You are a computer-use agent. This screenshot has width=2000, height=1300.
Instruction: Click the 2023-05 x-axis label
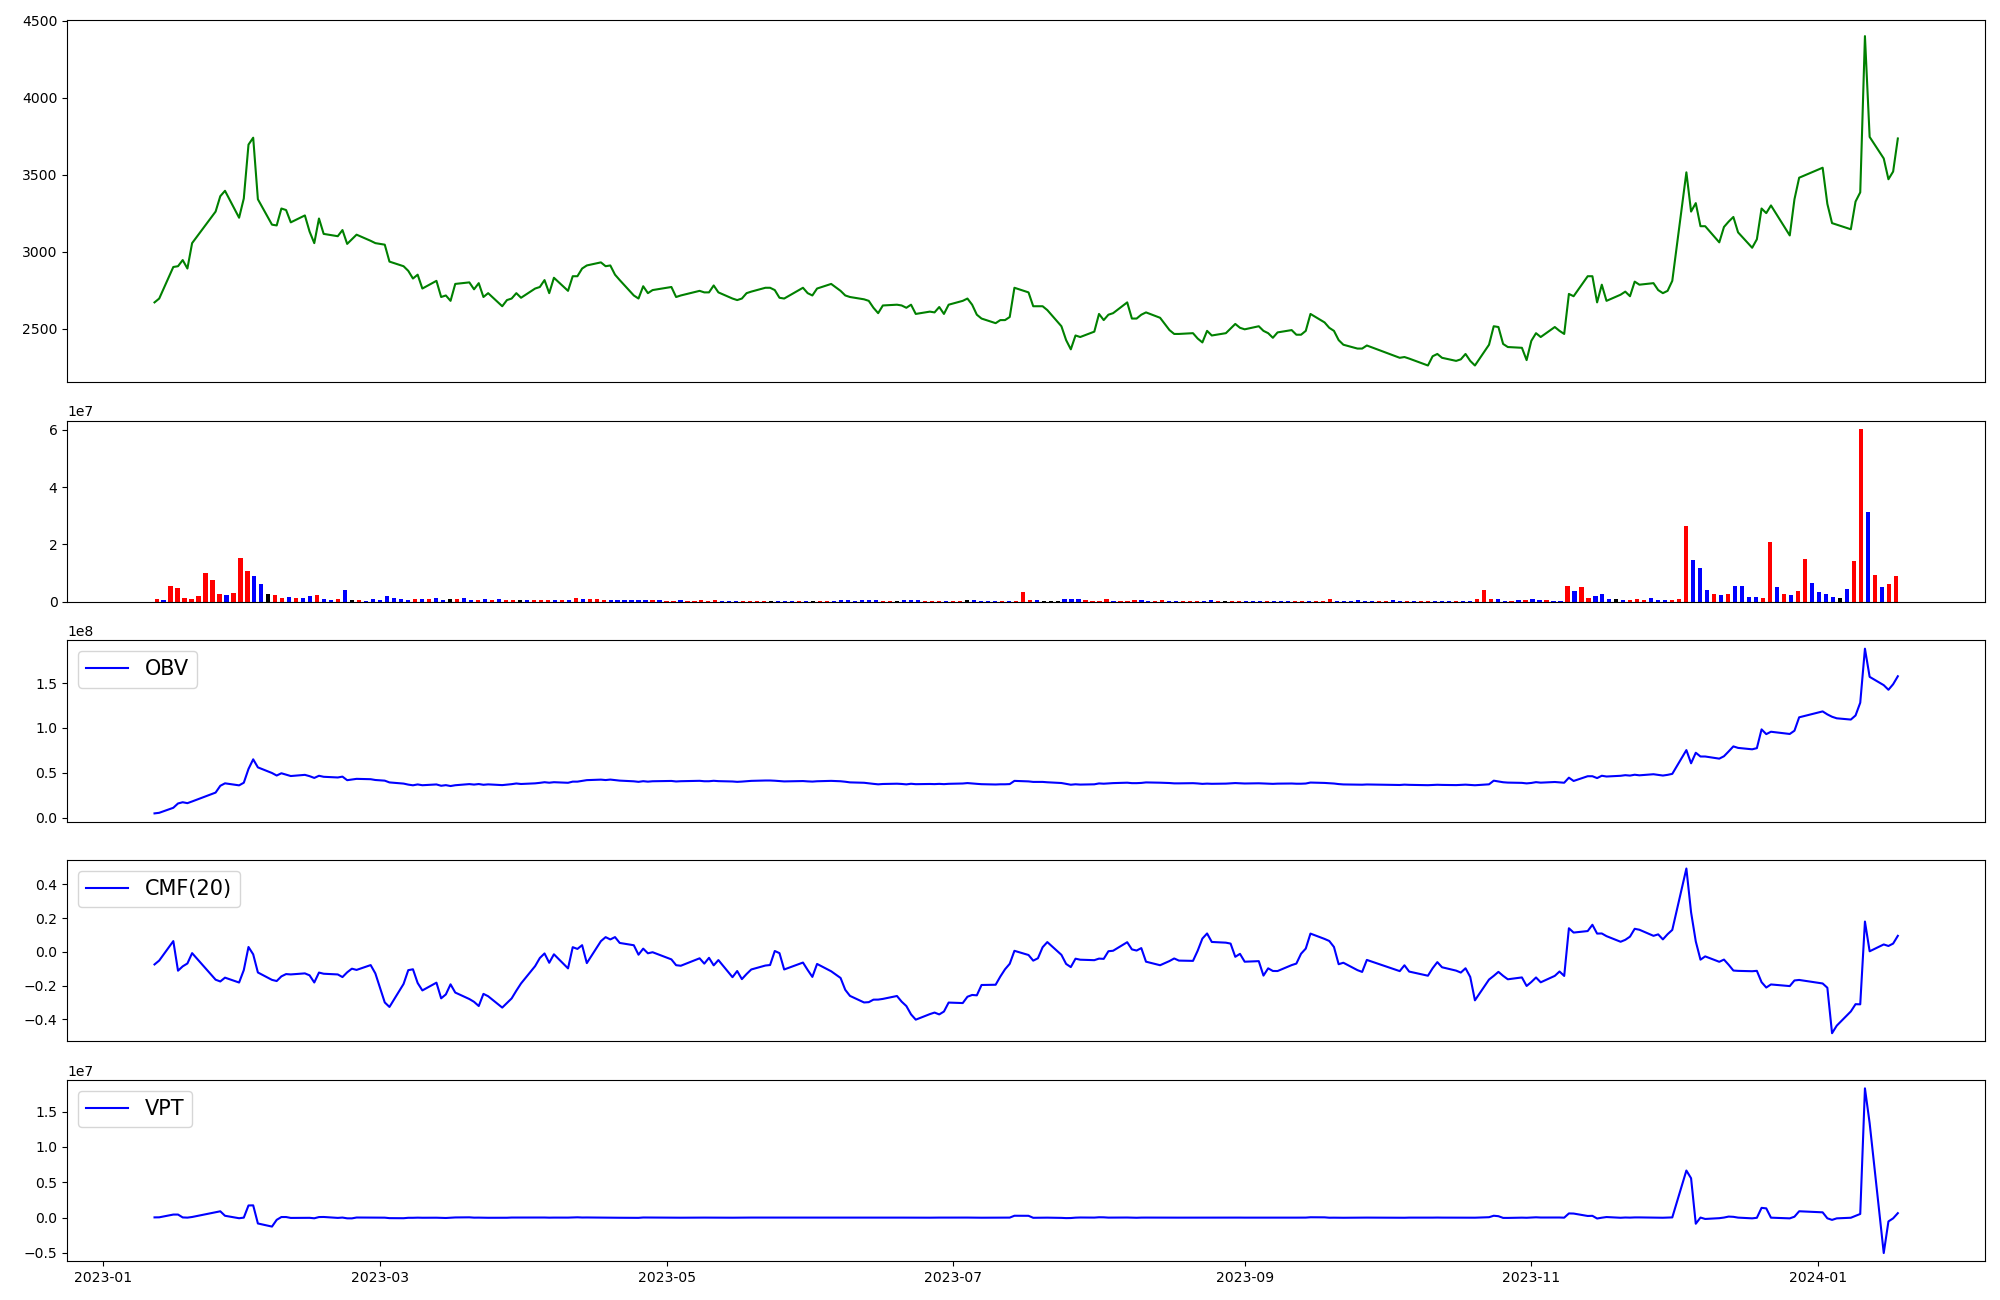point(667,1277)
